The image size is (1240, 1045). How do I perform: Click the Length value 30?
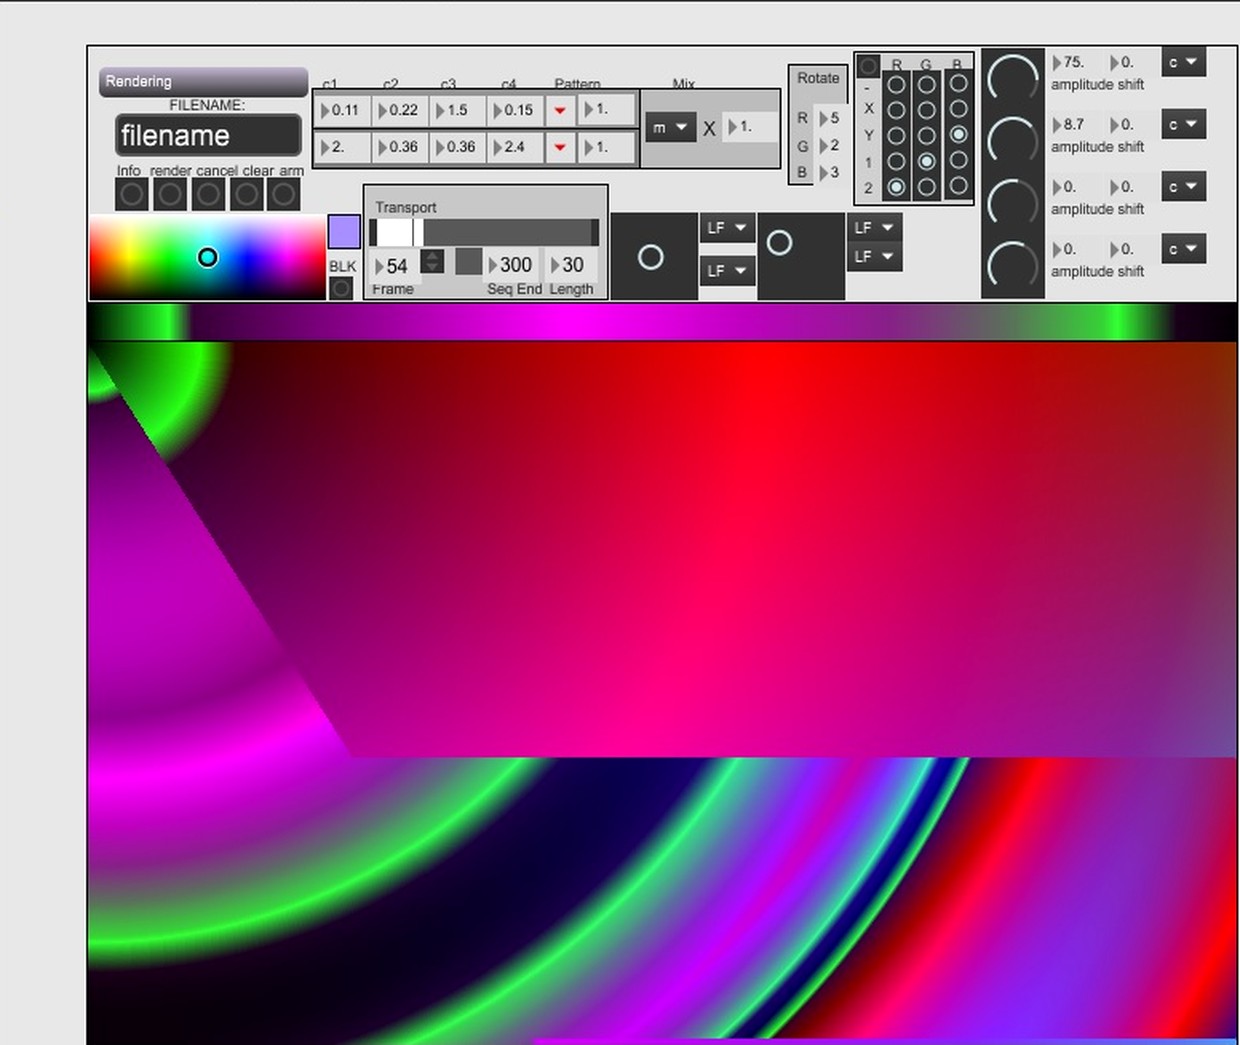tap(571, 265)
